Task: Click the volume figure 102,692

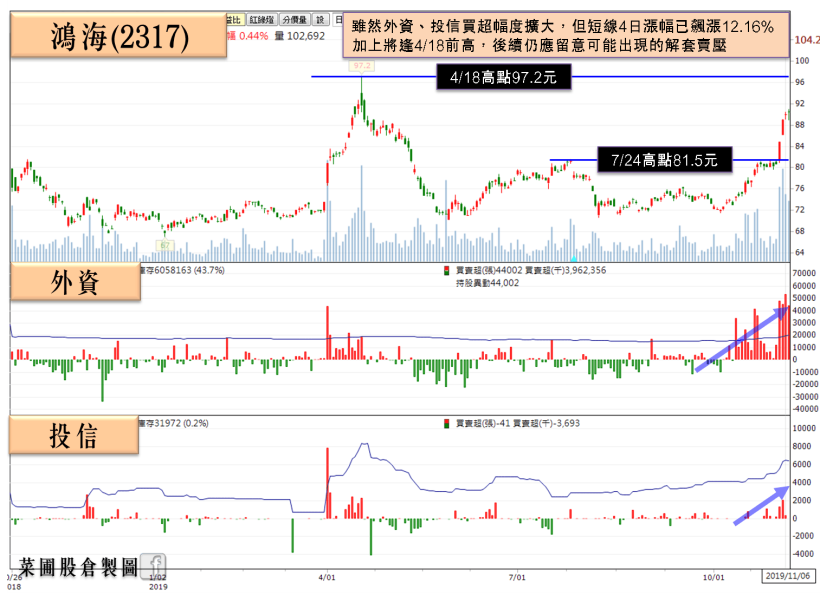Action: (x=305, y=36)
